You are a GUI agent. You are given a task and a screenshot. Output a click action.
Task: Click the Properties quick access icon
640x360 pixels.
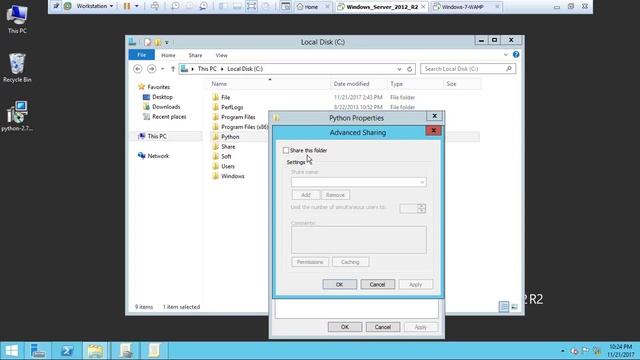pos(147,42)
